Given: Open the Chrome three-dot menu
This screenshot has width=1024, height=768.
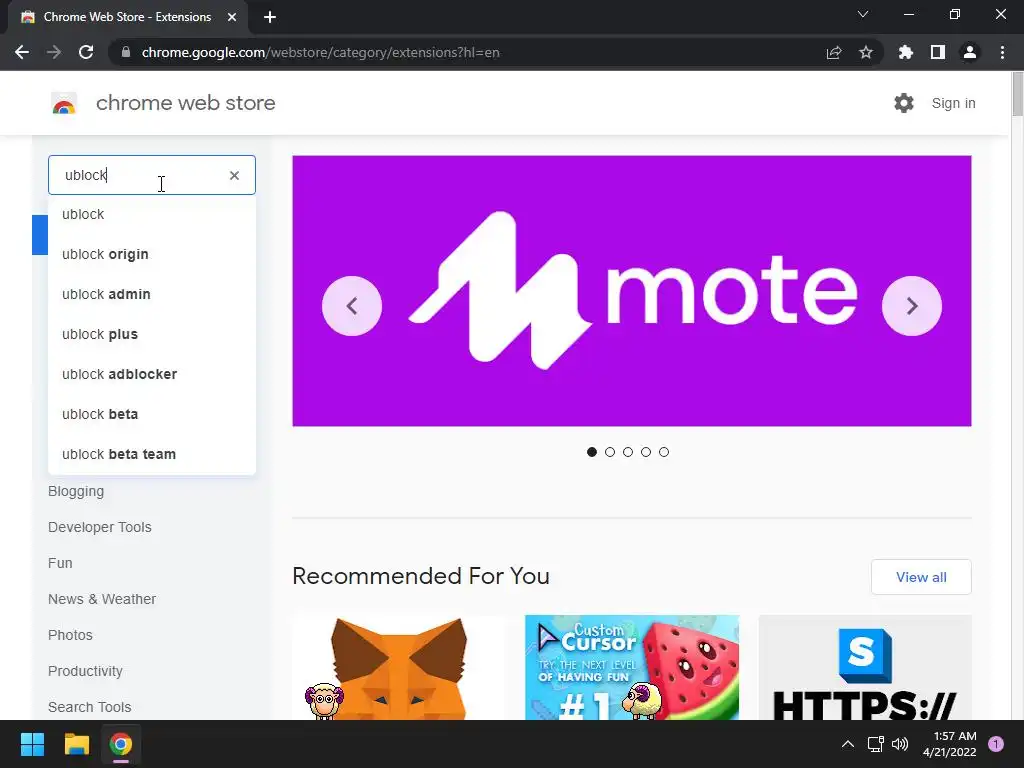Looking at the screenshot, I should pos(1002,52).
